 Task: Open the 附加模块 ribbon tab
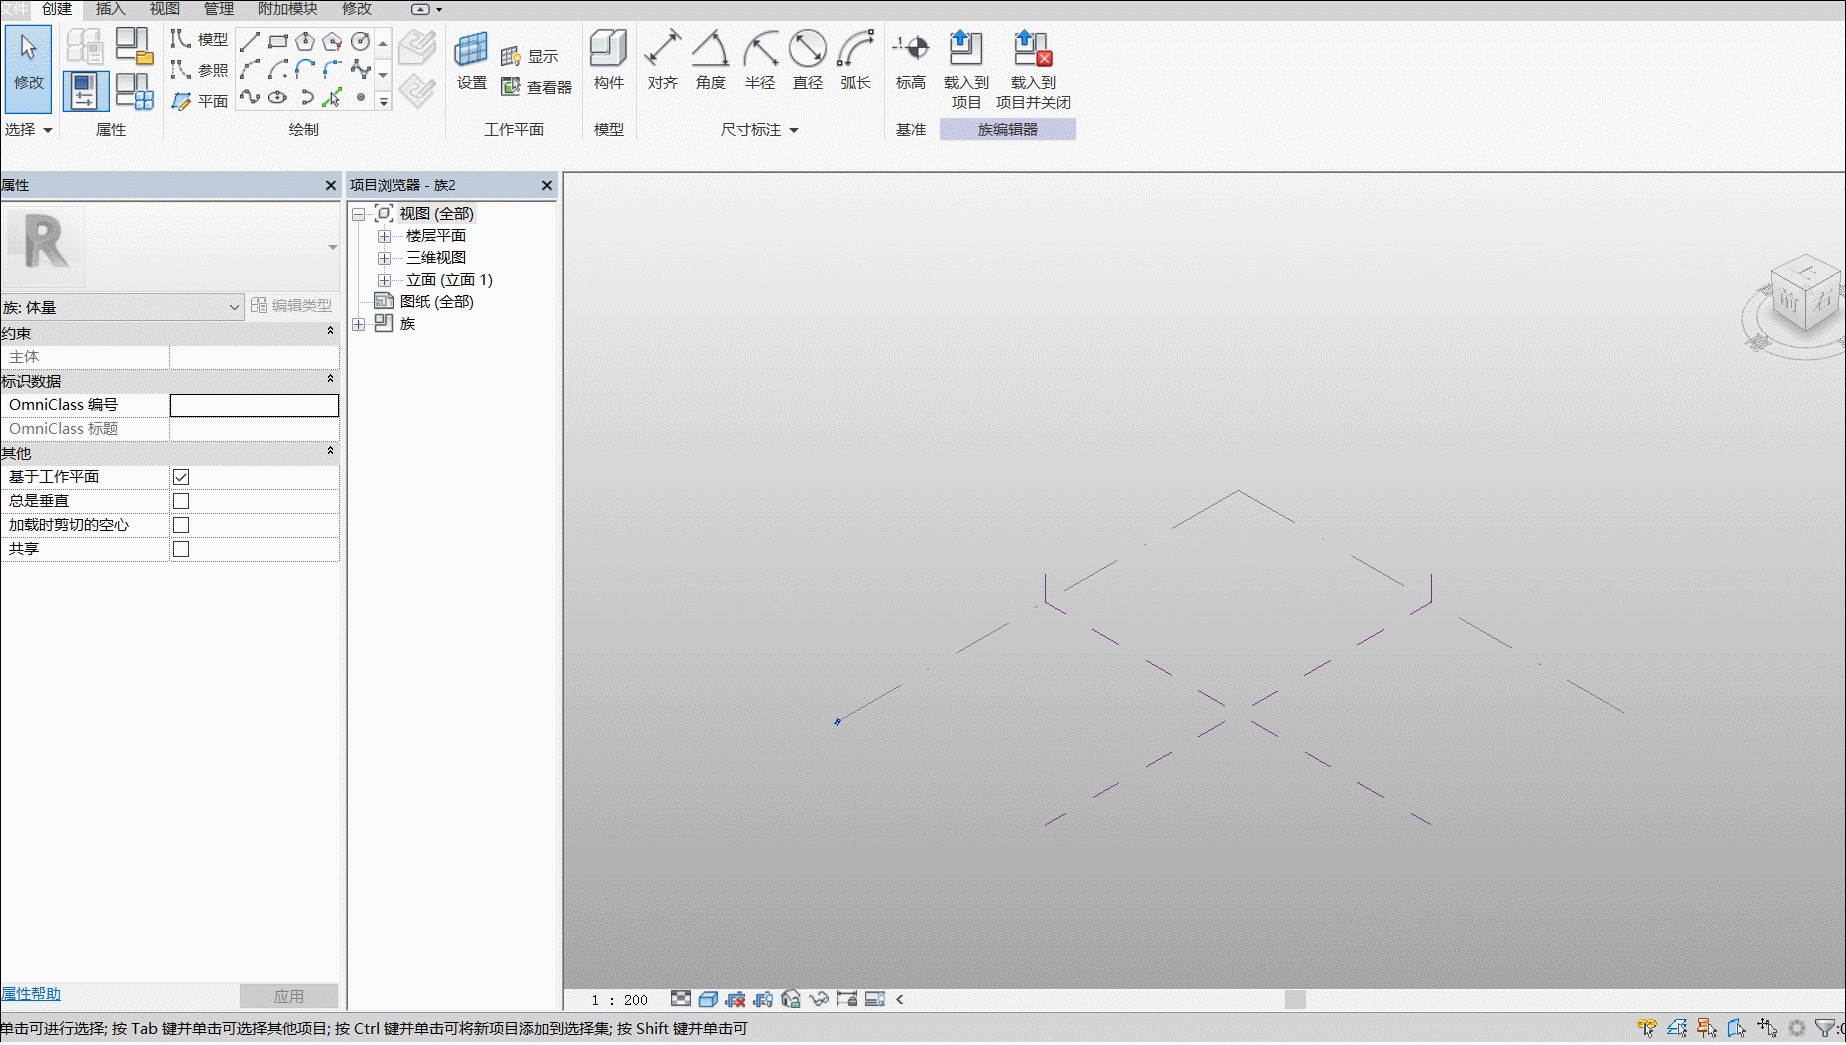pyautogui.click(x=288, y=9)
